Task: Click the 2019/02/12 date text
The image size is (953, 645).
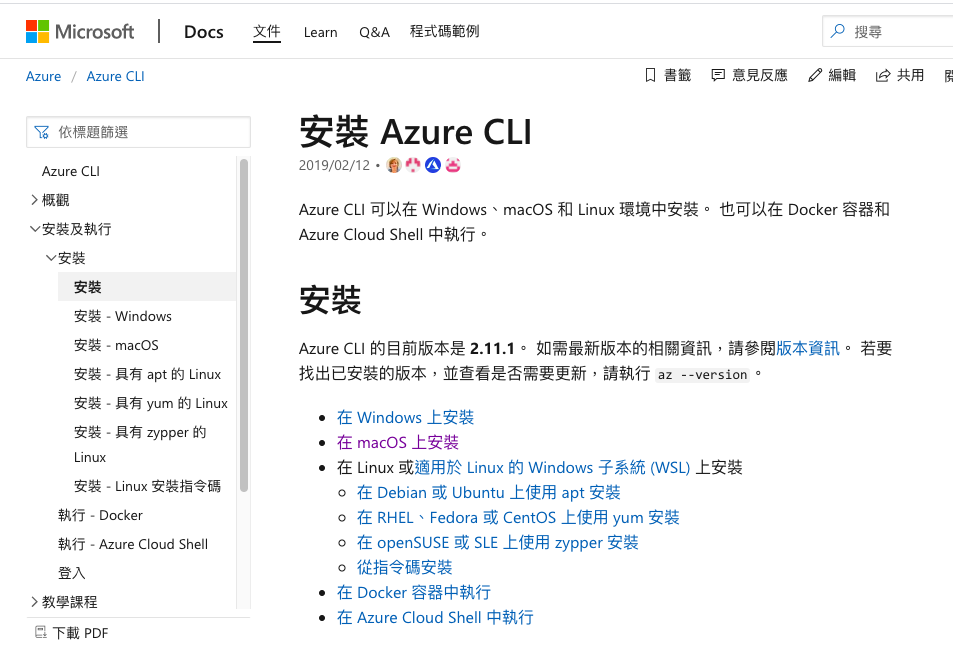Action: 334,165
